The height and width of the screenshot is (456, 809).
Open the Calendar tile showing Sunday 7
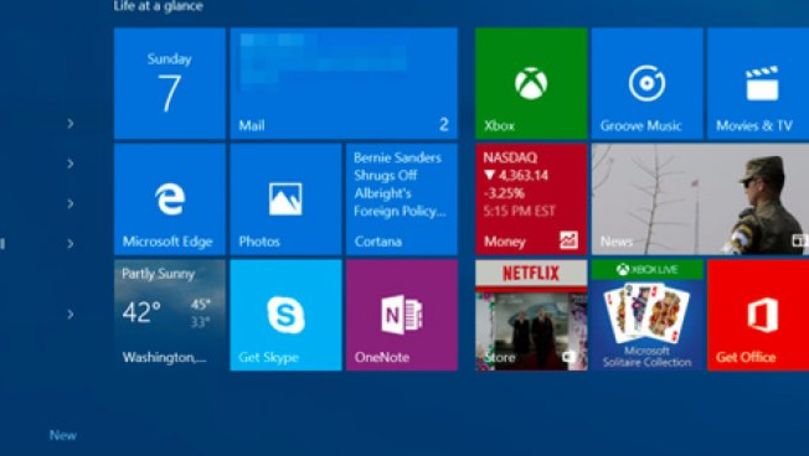pyautogui.click(x=170, y=83)
